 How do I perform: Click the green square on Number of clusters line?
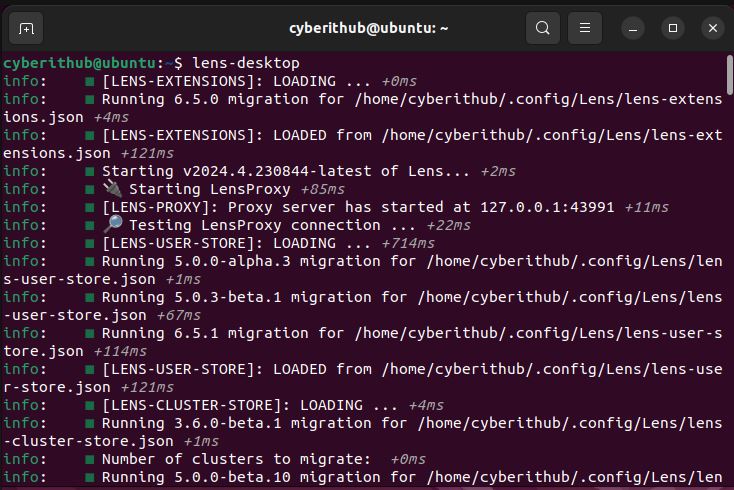[x=89, y=459]
